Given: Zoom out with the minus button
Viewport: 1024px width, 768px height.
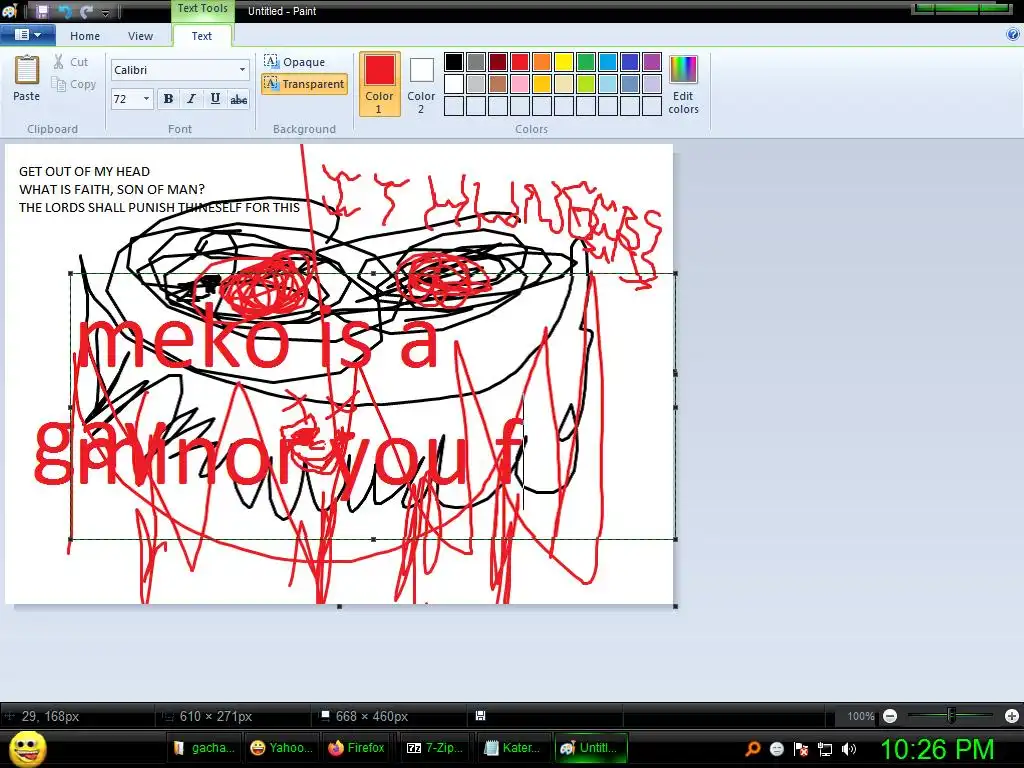Looking at the screenshot, I should pos(889,716).
